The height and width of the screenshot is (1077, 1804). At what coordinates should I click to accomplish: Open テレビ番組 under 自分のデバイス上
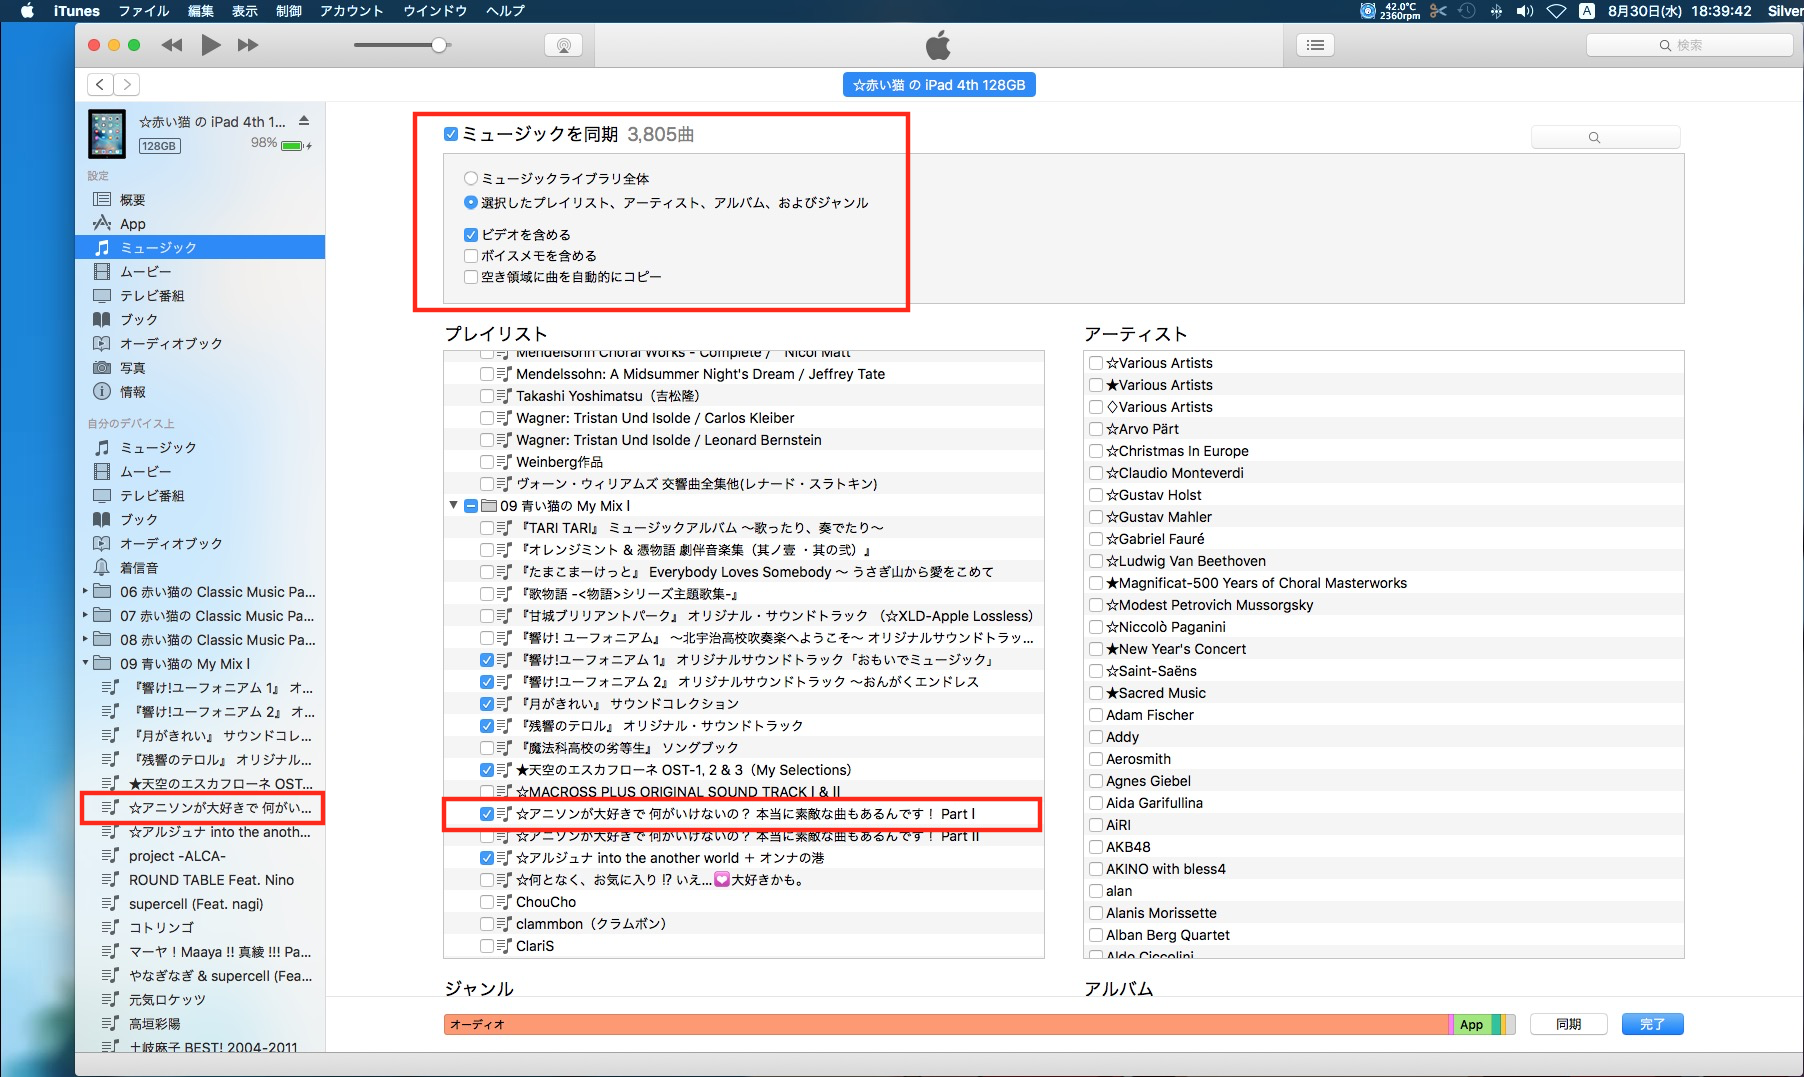pos(152,496)
